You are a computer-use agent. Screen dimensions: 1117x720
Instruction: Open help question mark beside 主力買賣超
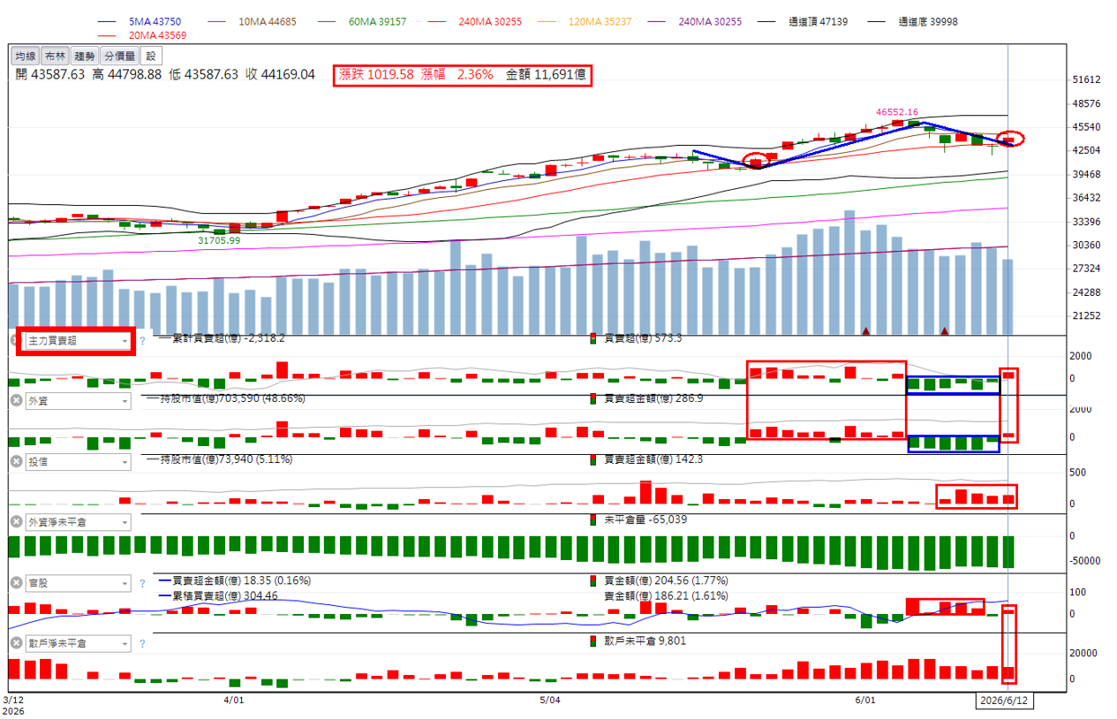(x=142, y=341)
